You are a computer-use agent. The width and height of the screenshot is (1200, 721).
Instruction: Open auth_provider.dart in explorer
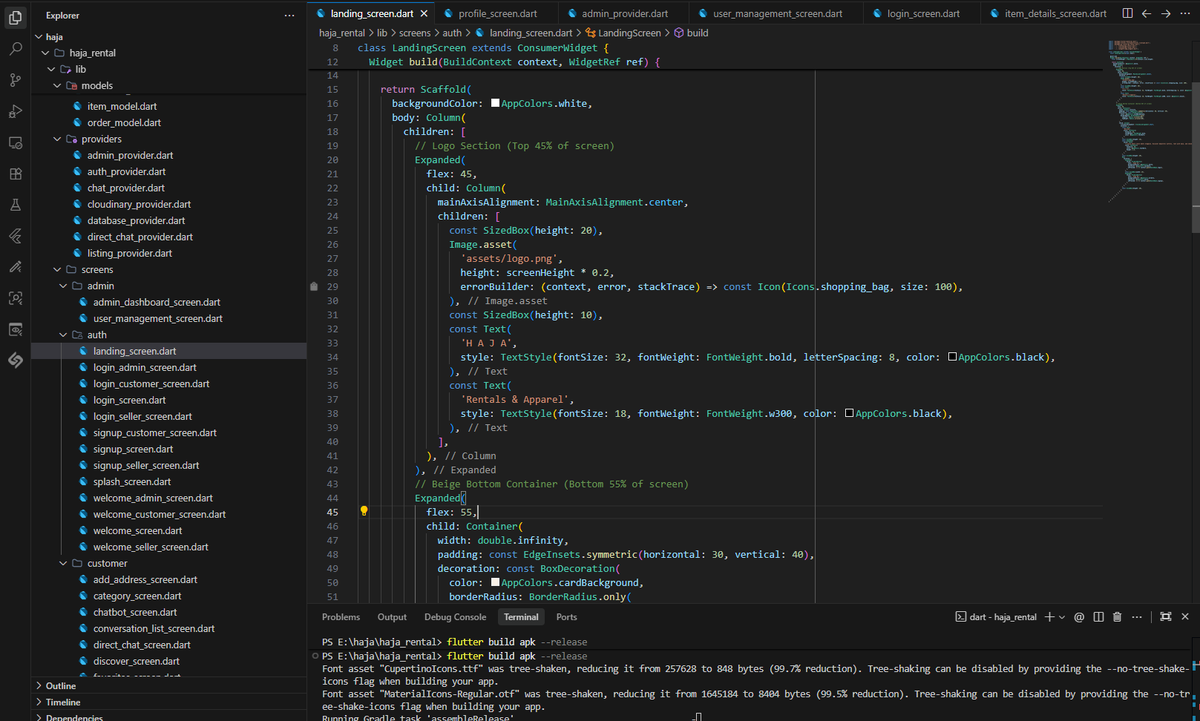126,172
